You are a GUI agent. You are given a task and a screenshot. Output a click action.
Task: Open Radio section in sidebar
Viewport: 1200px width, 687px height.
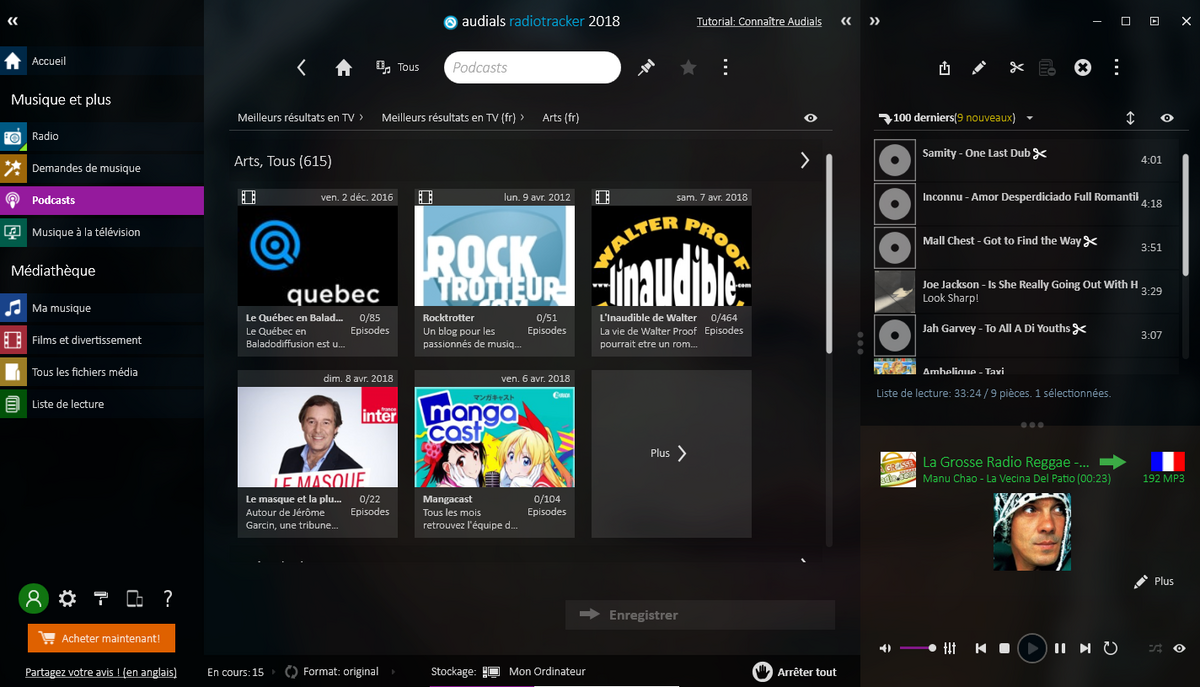coord(102,136)
